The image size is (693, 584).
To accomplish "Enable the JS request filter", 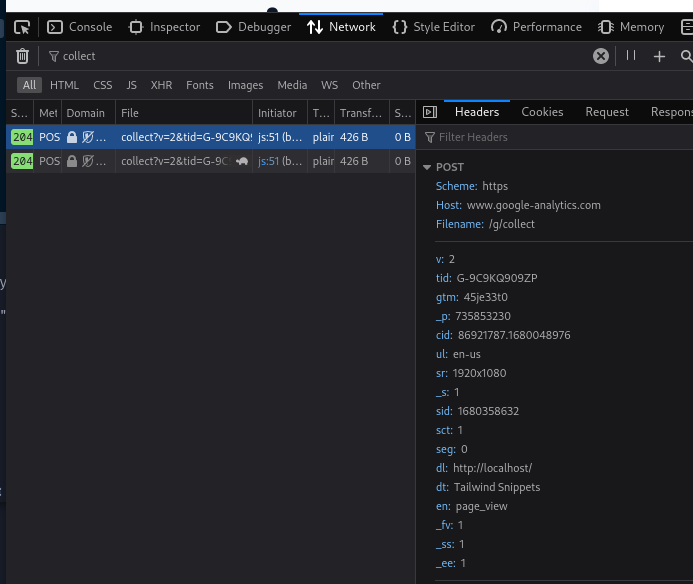I will coord(131,85).
